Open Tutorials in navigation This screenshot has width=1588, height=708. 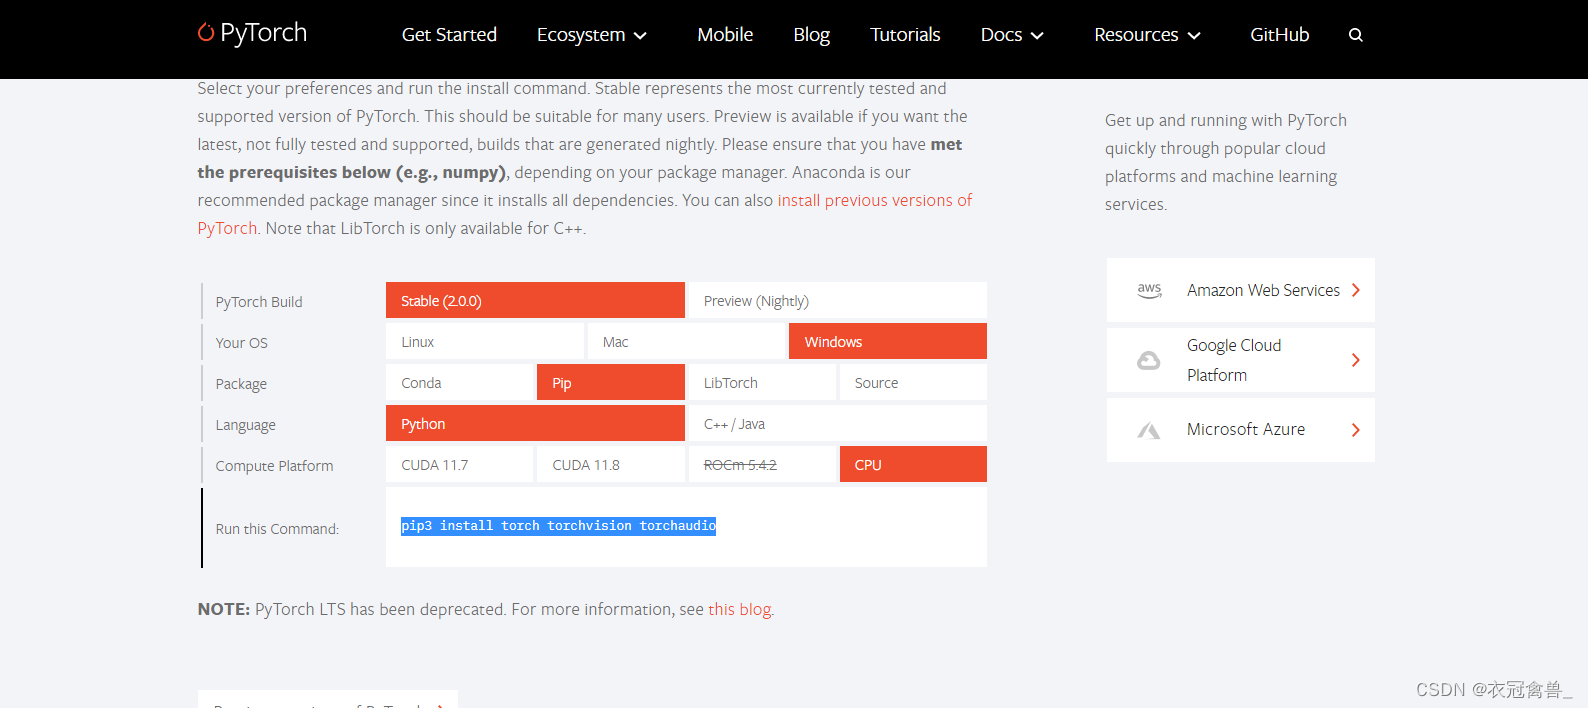click(905, 35)
